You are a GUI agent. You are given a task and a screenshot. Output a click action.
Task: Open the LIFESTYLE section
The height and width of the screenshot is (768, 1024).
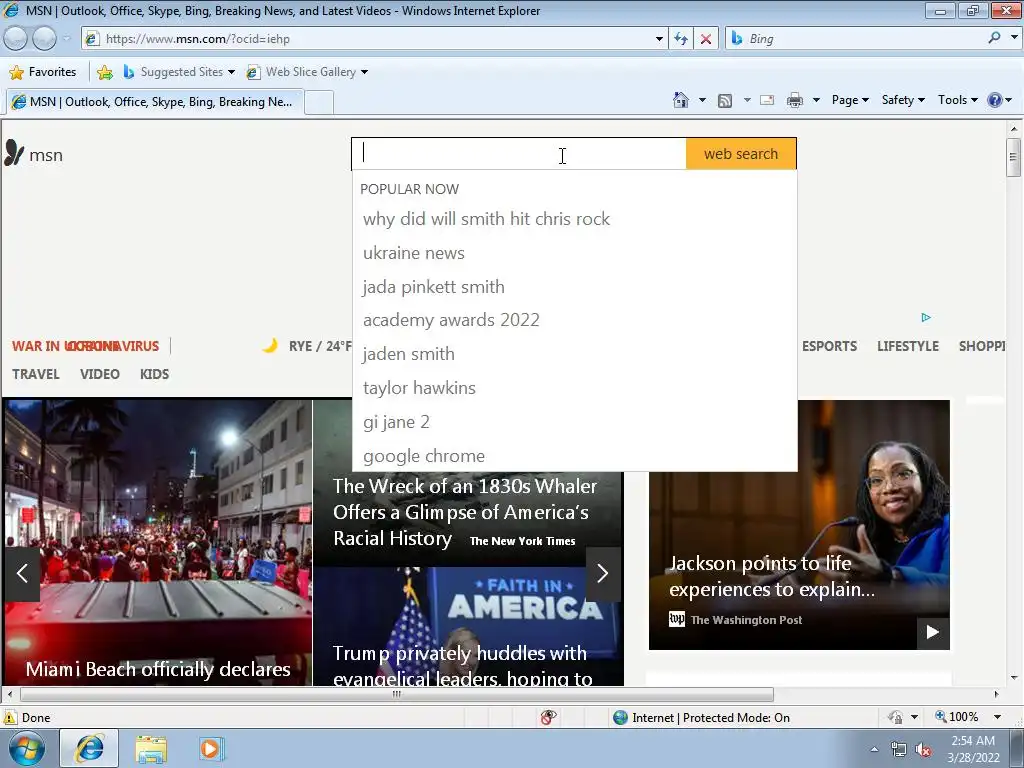908,346
